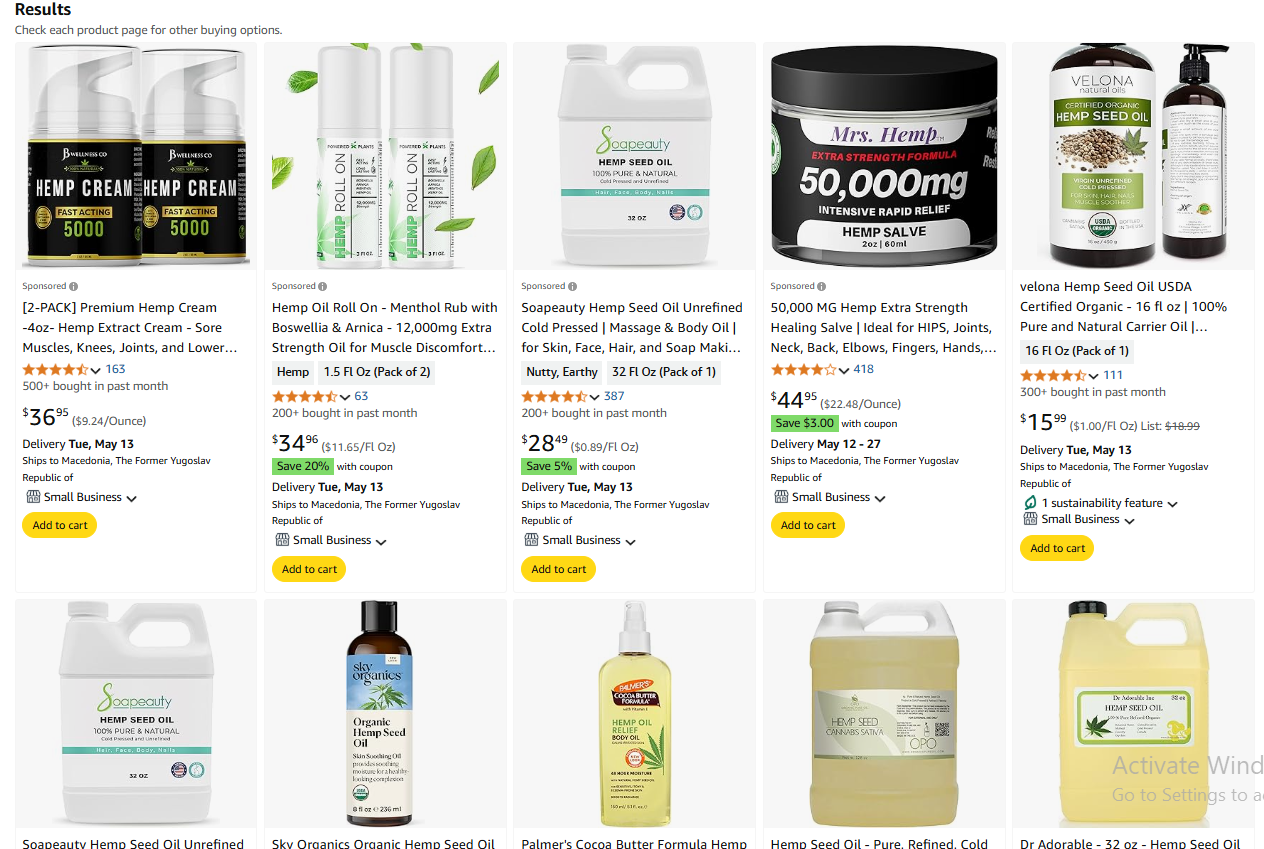Expand 1 sustainability feature dropdown
This screenshot has height=849, width=1264.
pos(1172,504)
